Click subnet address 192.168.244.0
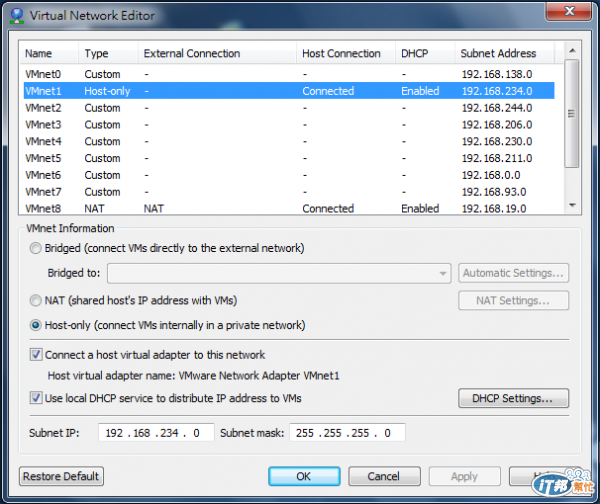Viewport: 600px width, 504px height. point(497,108)
